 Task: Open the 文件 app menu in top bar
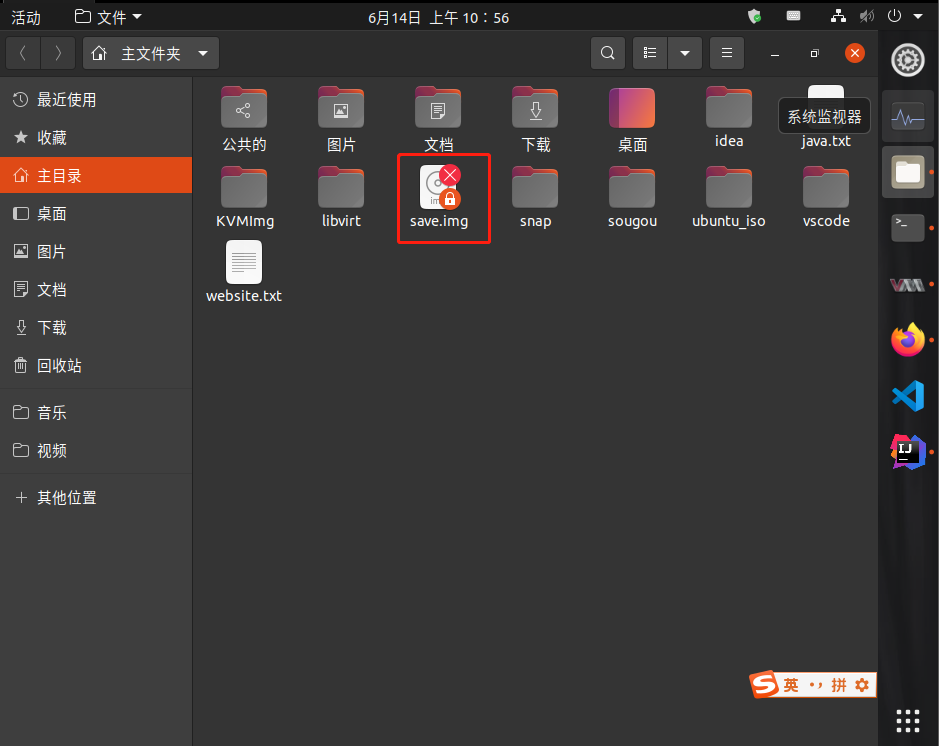(108, 17)
